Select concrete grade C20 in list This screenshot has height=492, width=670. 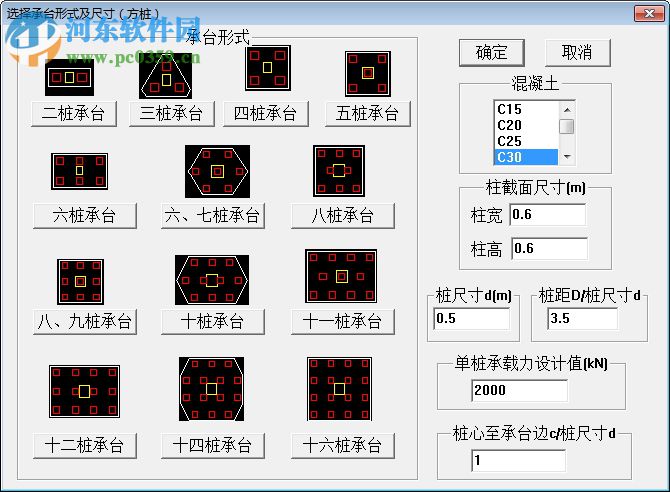point(526,125)
